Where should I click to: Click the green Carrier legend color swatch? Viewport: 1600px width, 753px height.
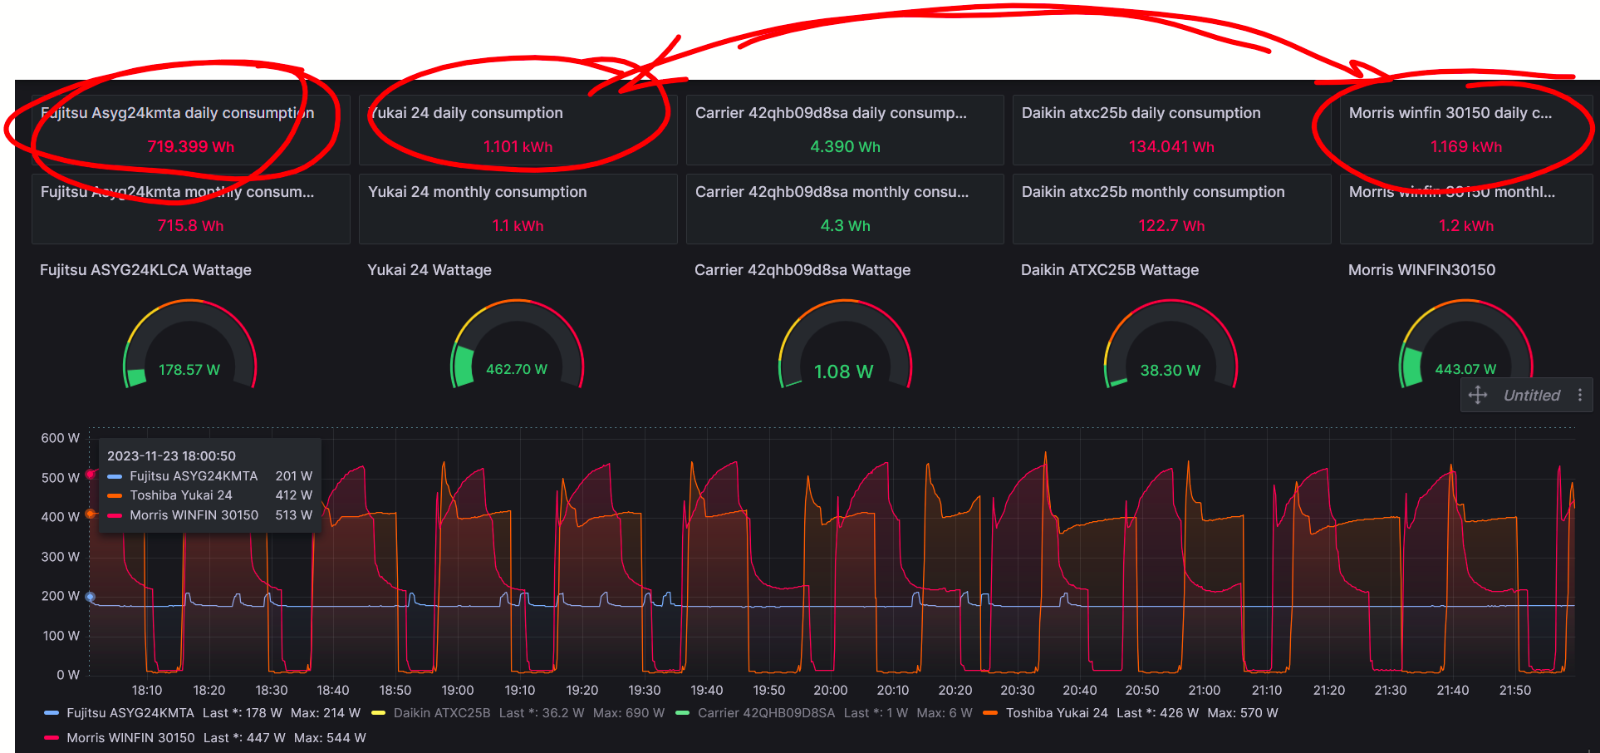coord(682,713)
